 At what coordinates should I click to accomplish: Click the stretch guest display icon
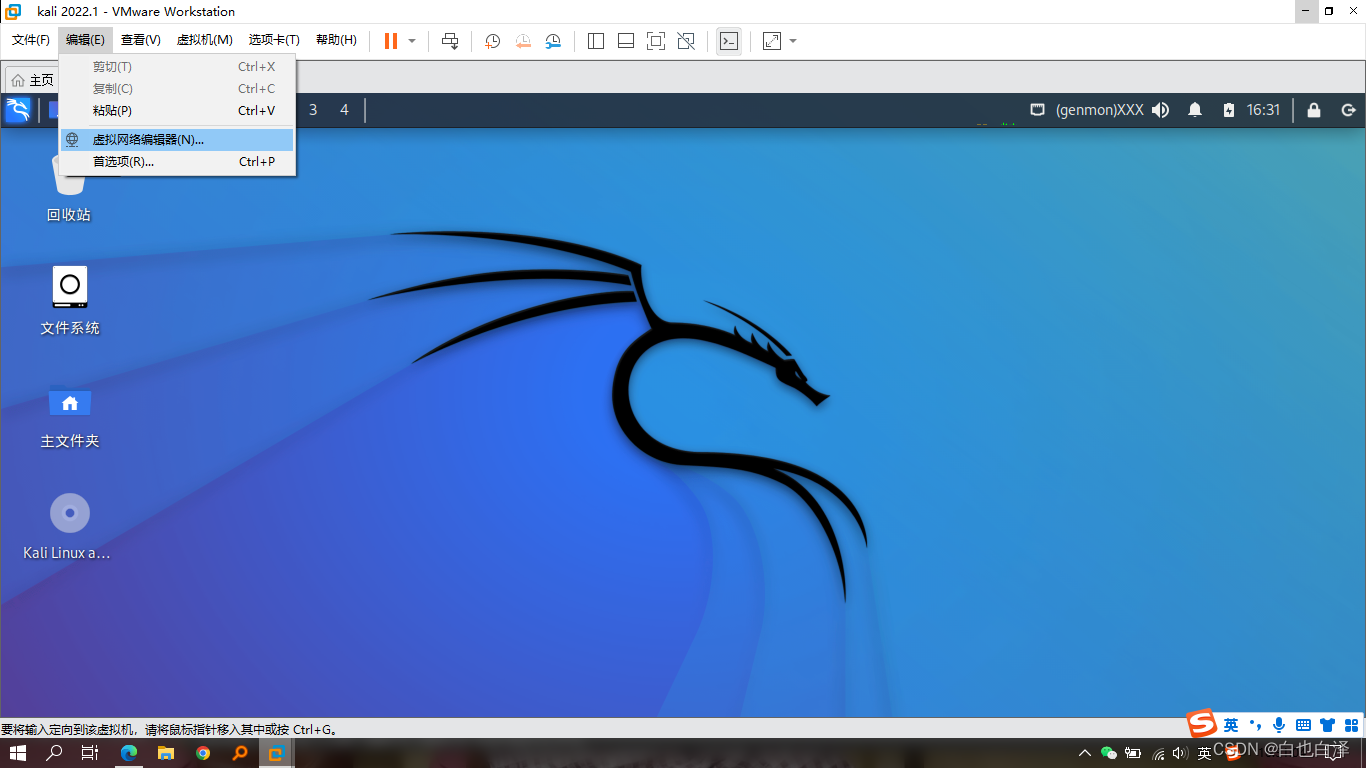772,41
